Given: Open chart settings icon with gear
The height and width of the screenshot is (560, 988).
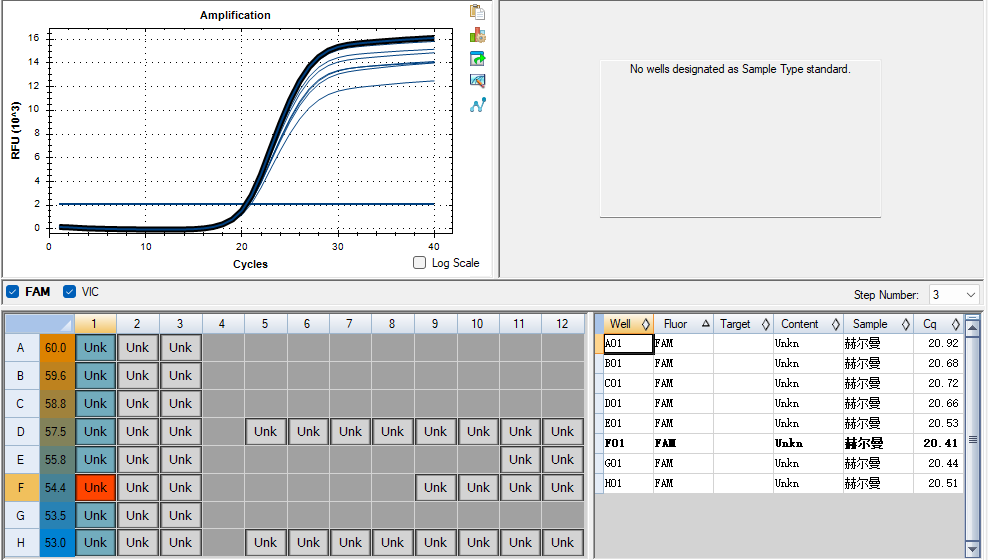Looking at the screenshot, I should point(478,35).
